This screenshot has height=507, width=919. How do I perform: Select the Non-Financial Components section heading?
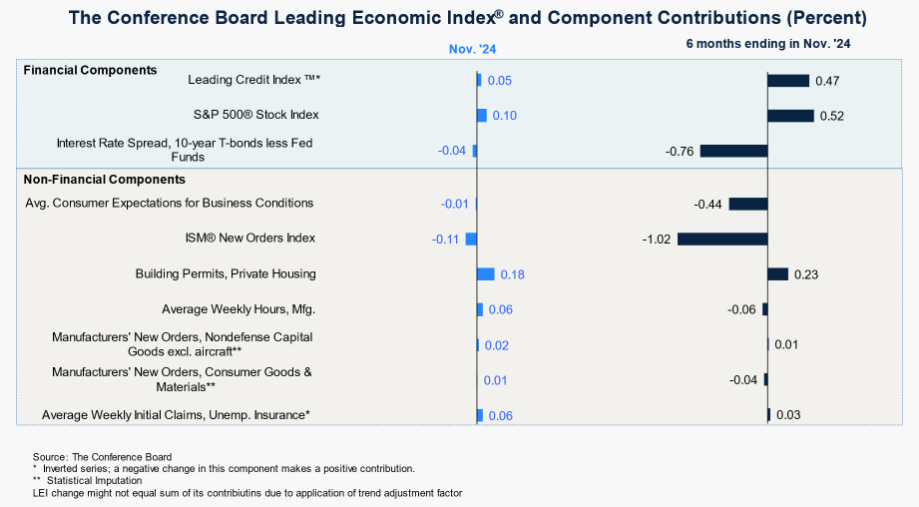tap(105, 180)
